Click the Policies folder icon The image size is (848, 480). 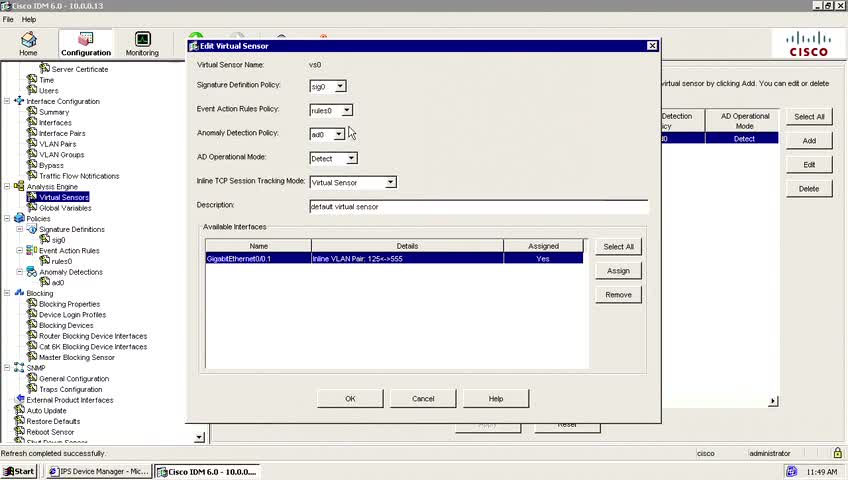click(x=19, y=218)
